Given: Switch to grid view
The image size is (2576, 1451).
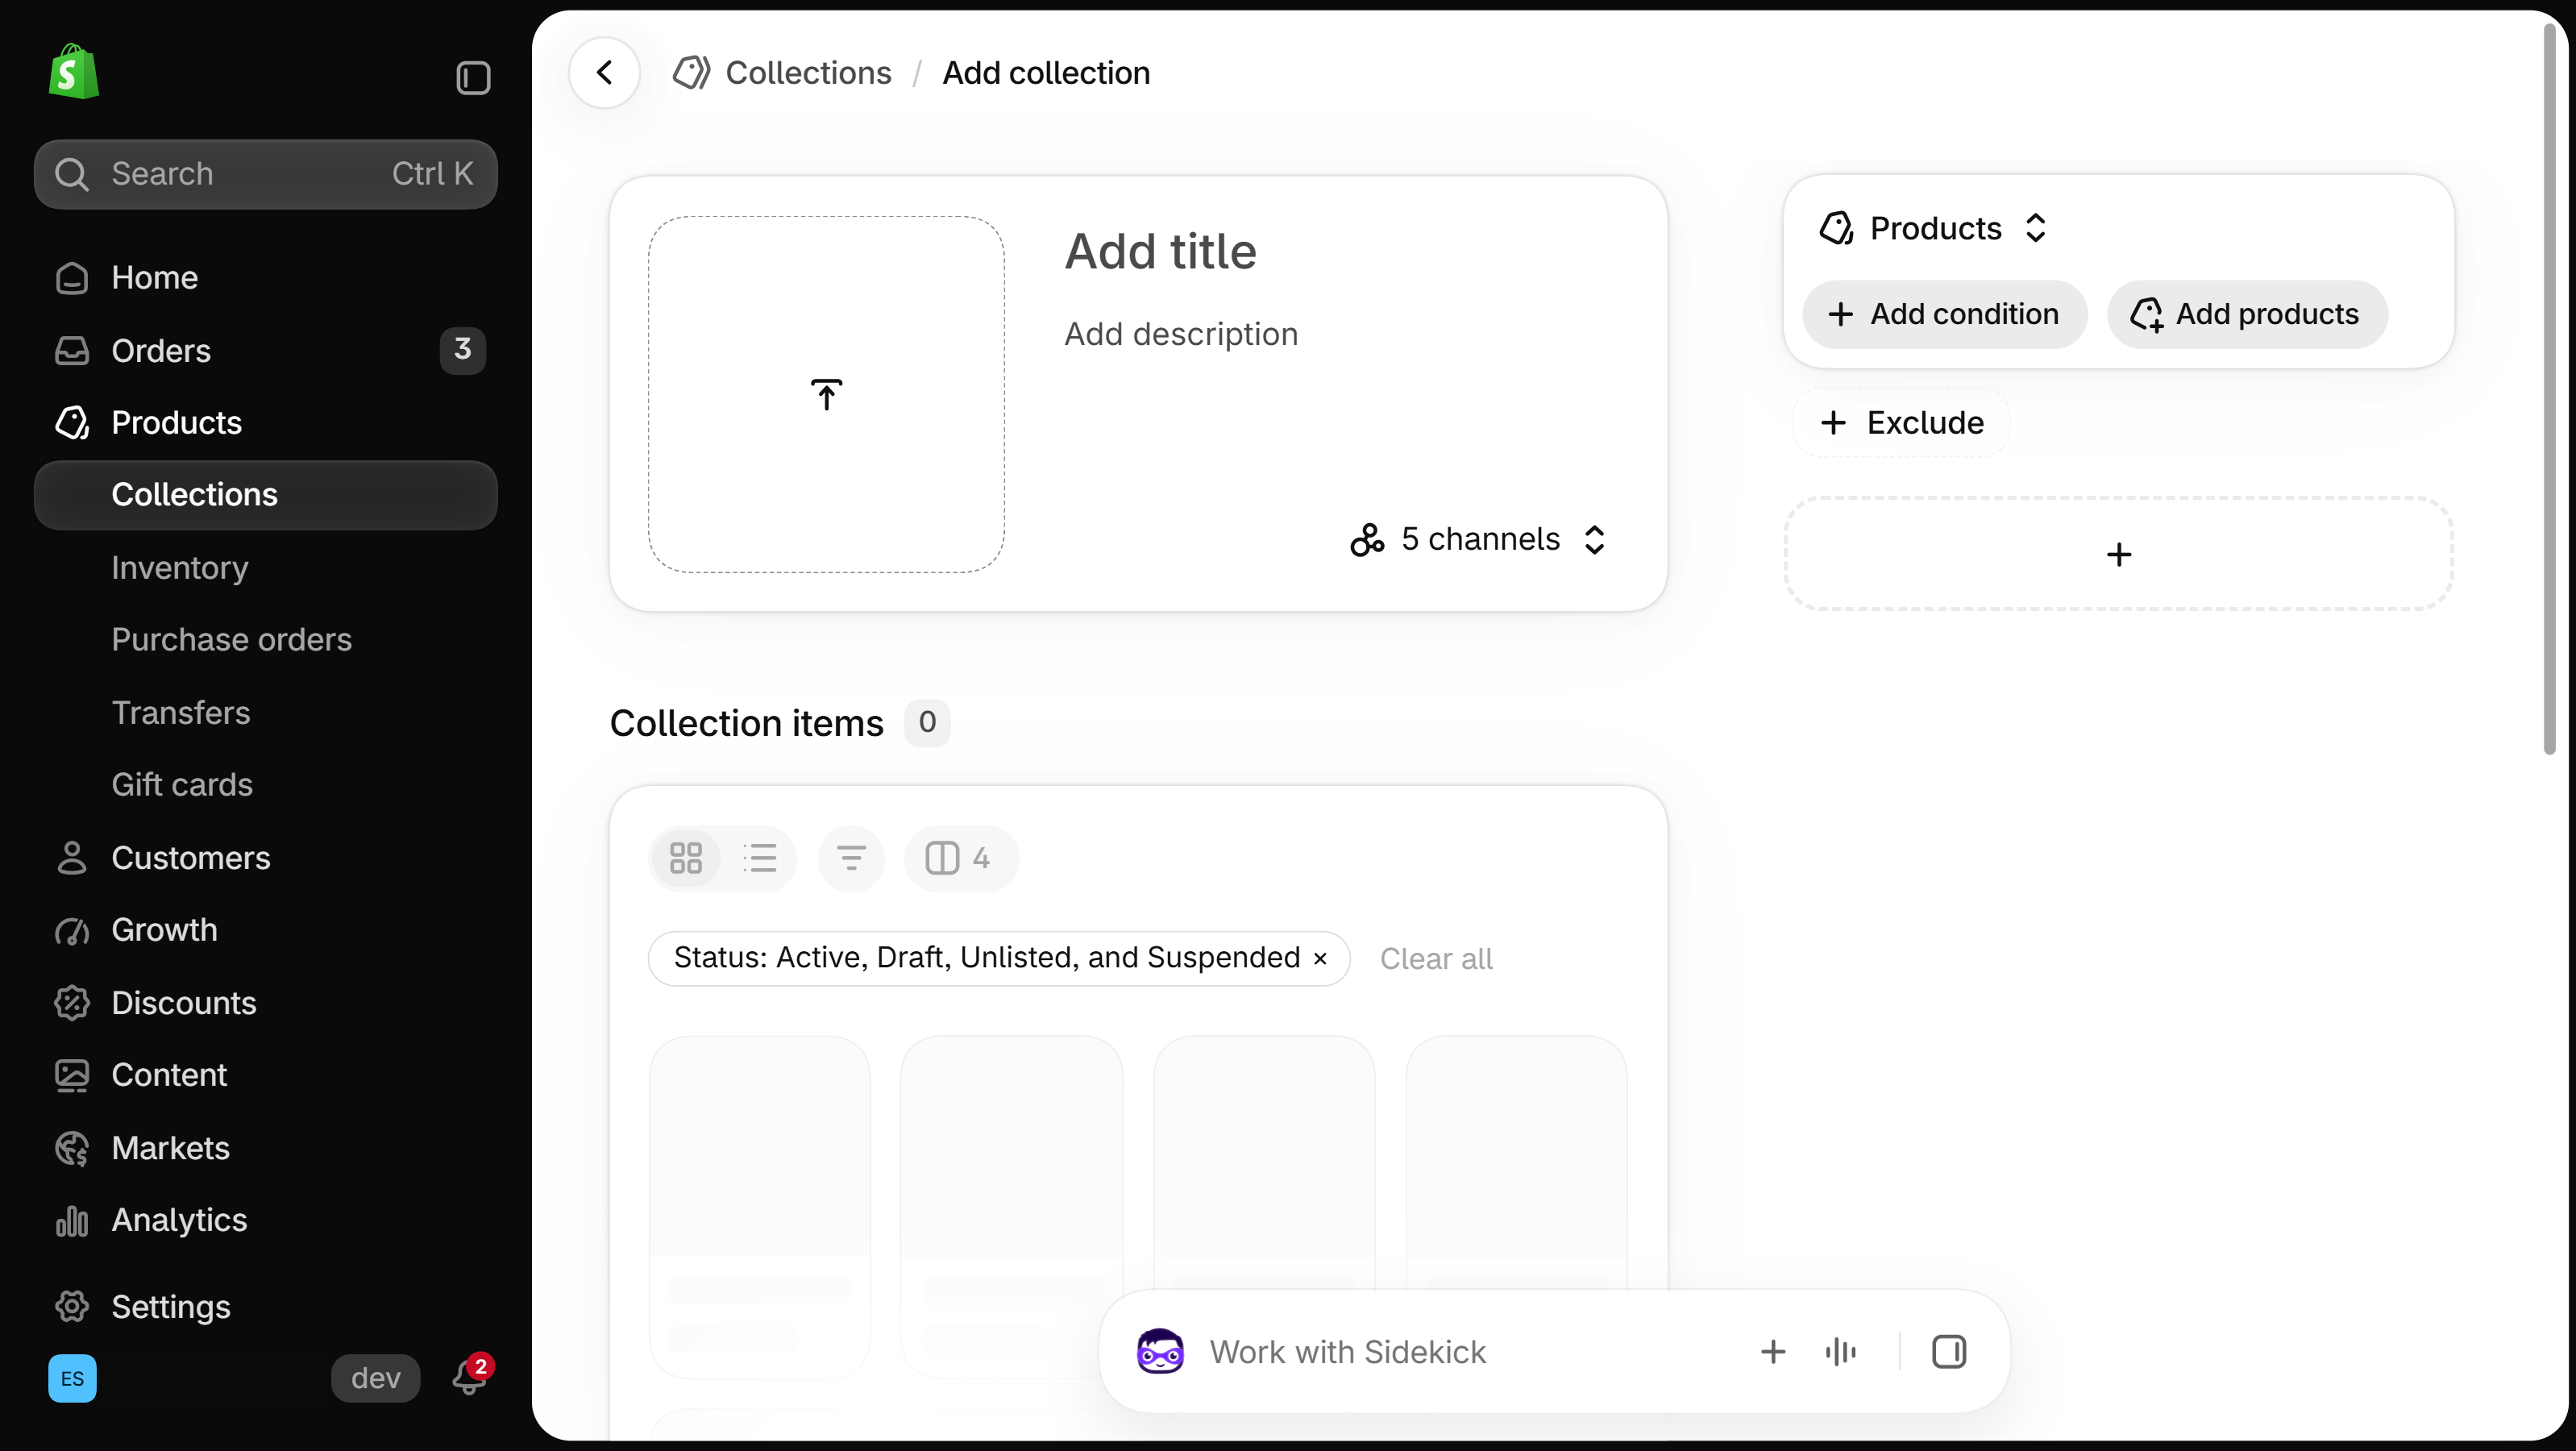Looking at the screenshot, I should [x=686, y=857].
